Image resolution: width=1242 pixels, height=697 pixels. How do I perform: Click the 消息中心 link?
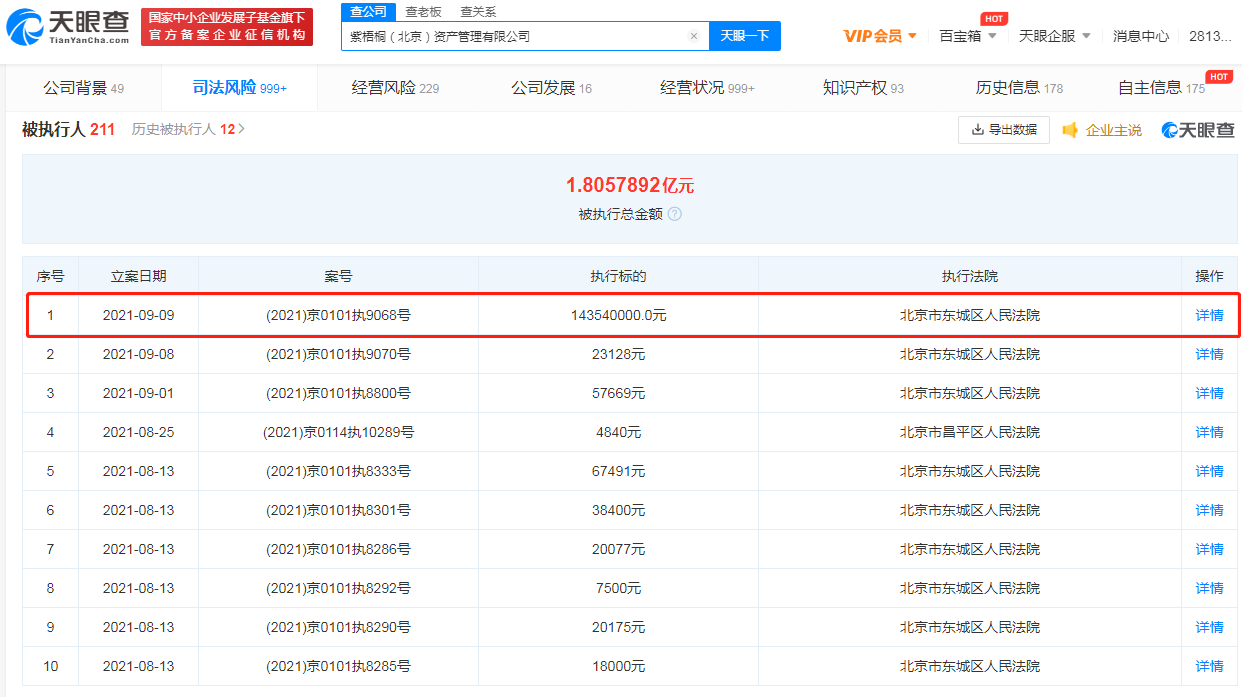coord(1141,35)
